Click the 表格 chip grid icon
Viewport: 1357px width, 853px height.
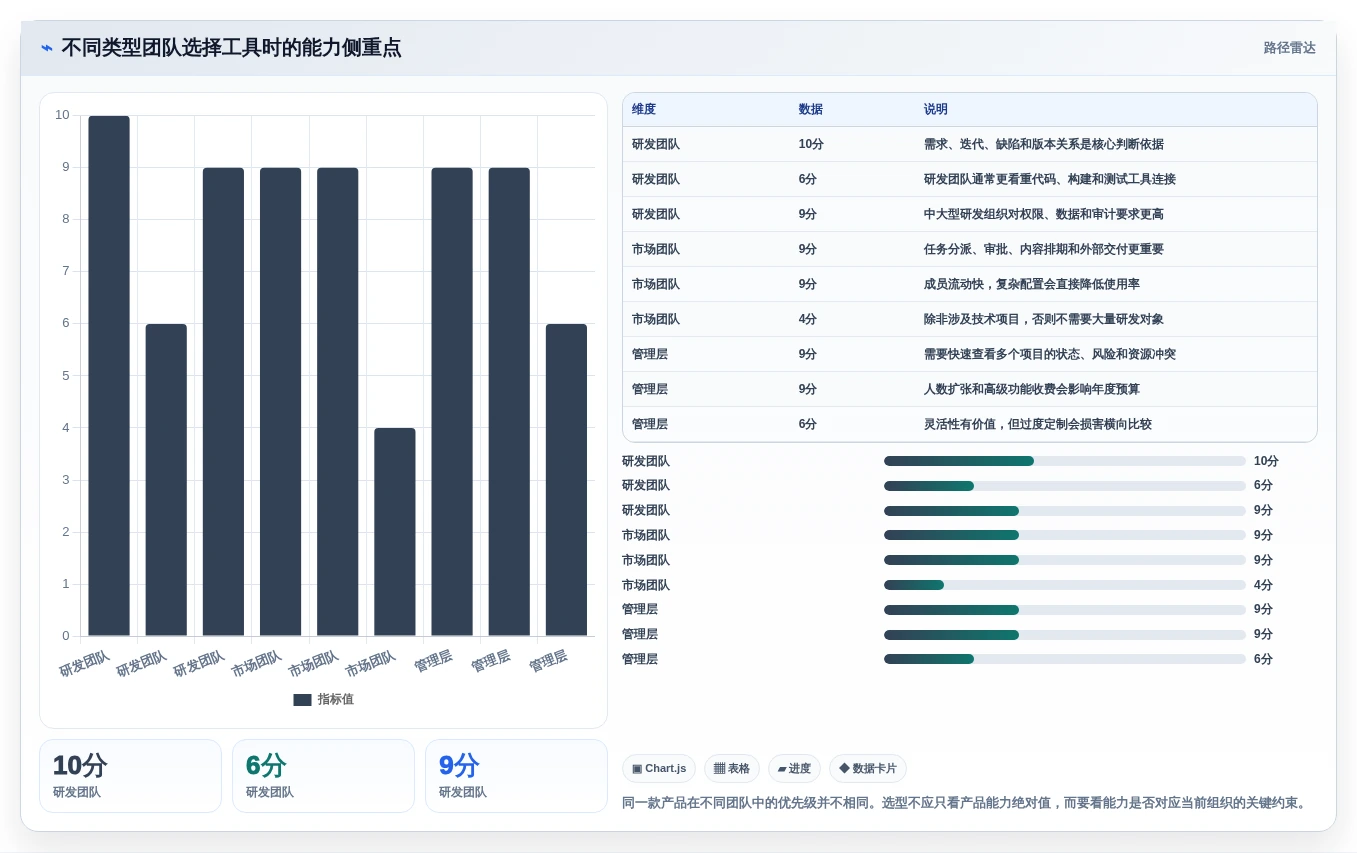[719, 769]
